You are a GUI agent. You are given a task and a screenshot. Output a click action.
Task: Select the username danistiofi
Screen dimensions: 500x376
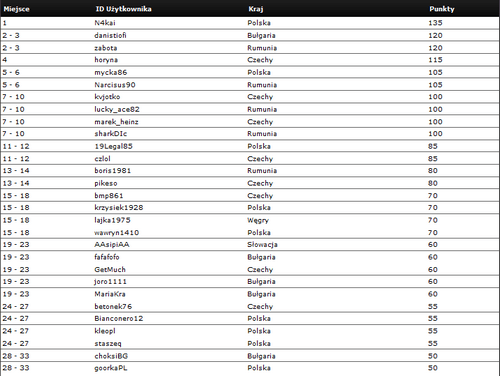pos(110,35)
